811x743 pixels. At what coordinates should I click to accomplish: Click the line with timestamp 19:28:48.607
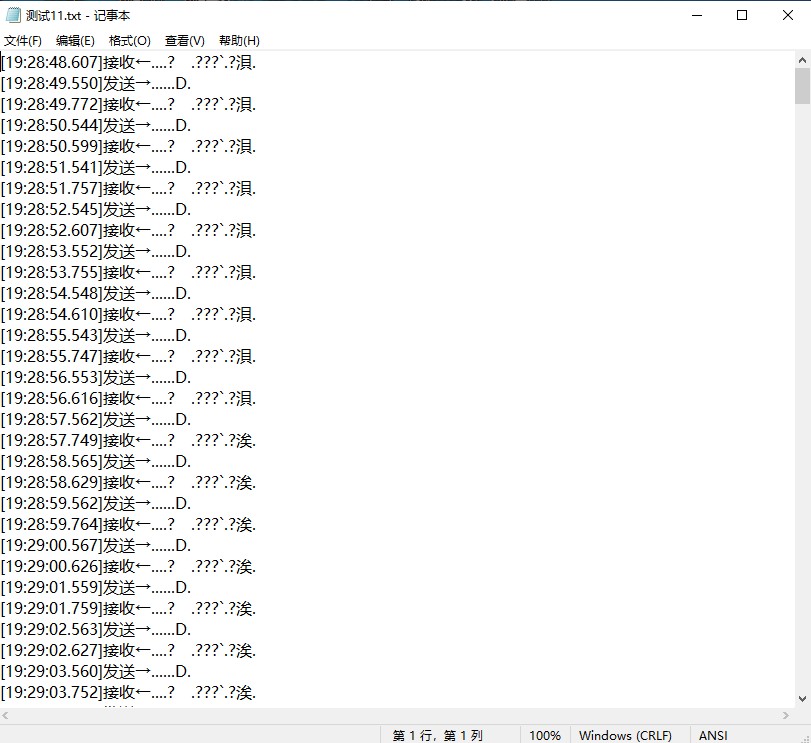(x=128, y=63)
